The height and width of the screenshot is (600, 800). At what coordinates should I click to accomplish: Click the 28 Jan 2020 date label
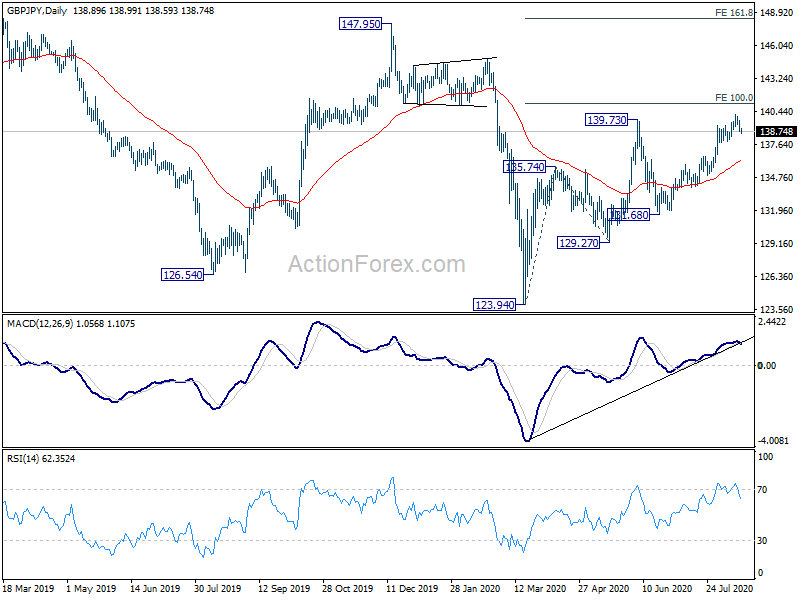pyautogui.click(x=475, y=588)
